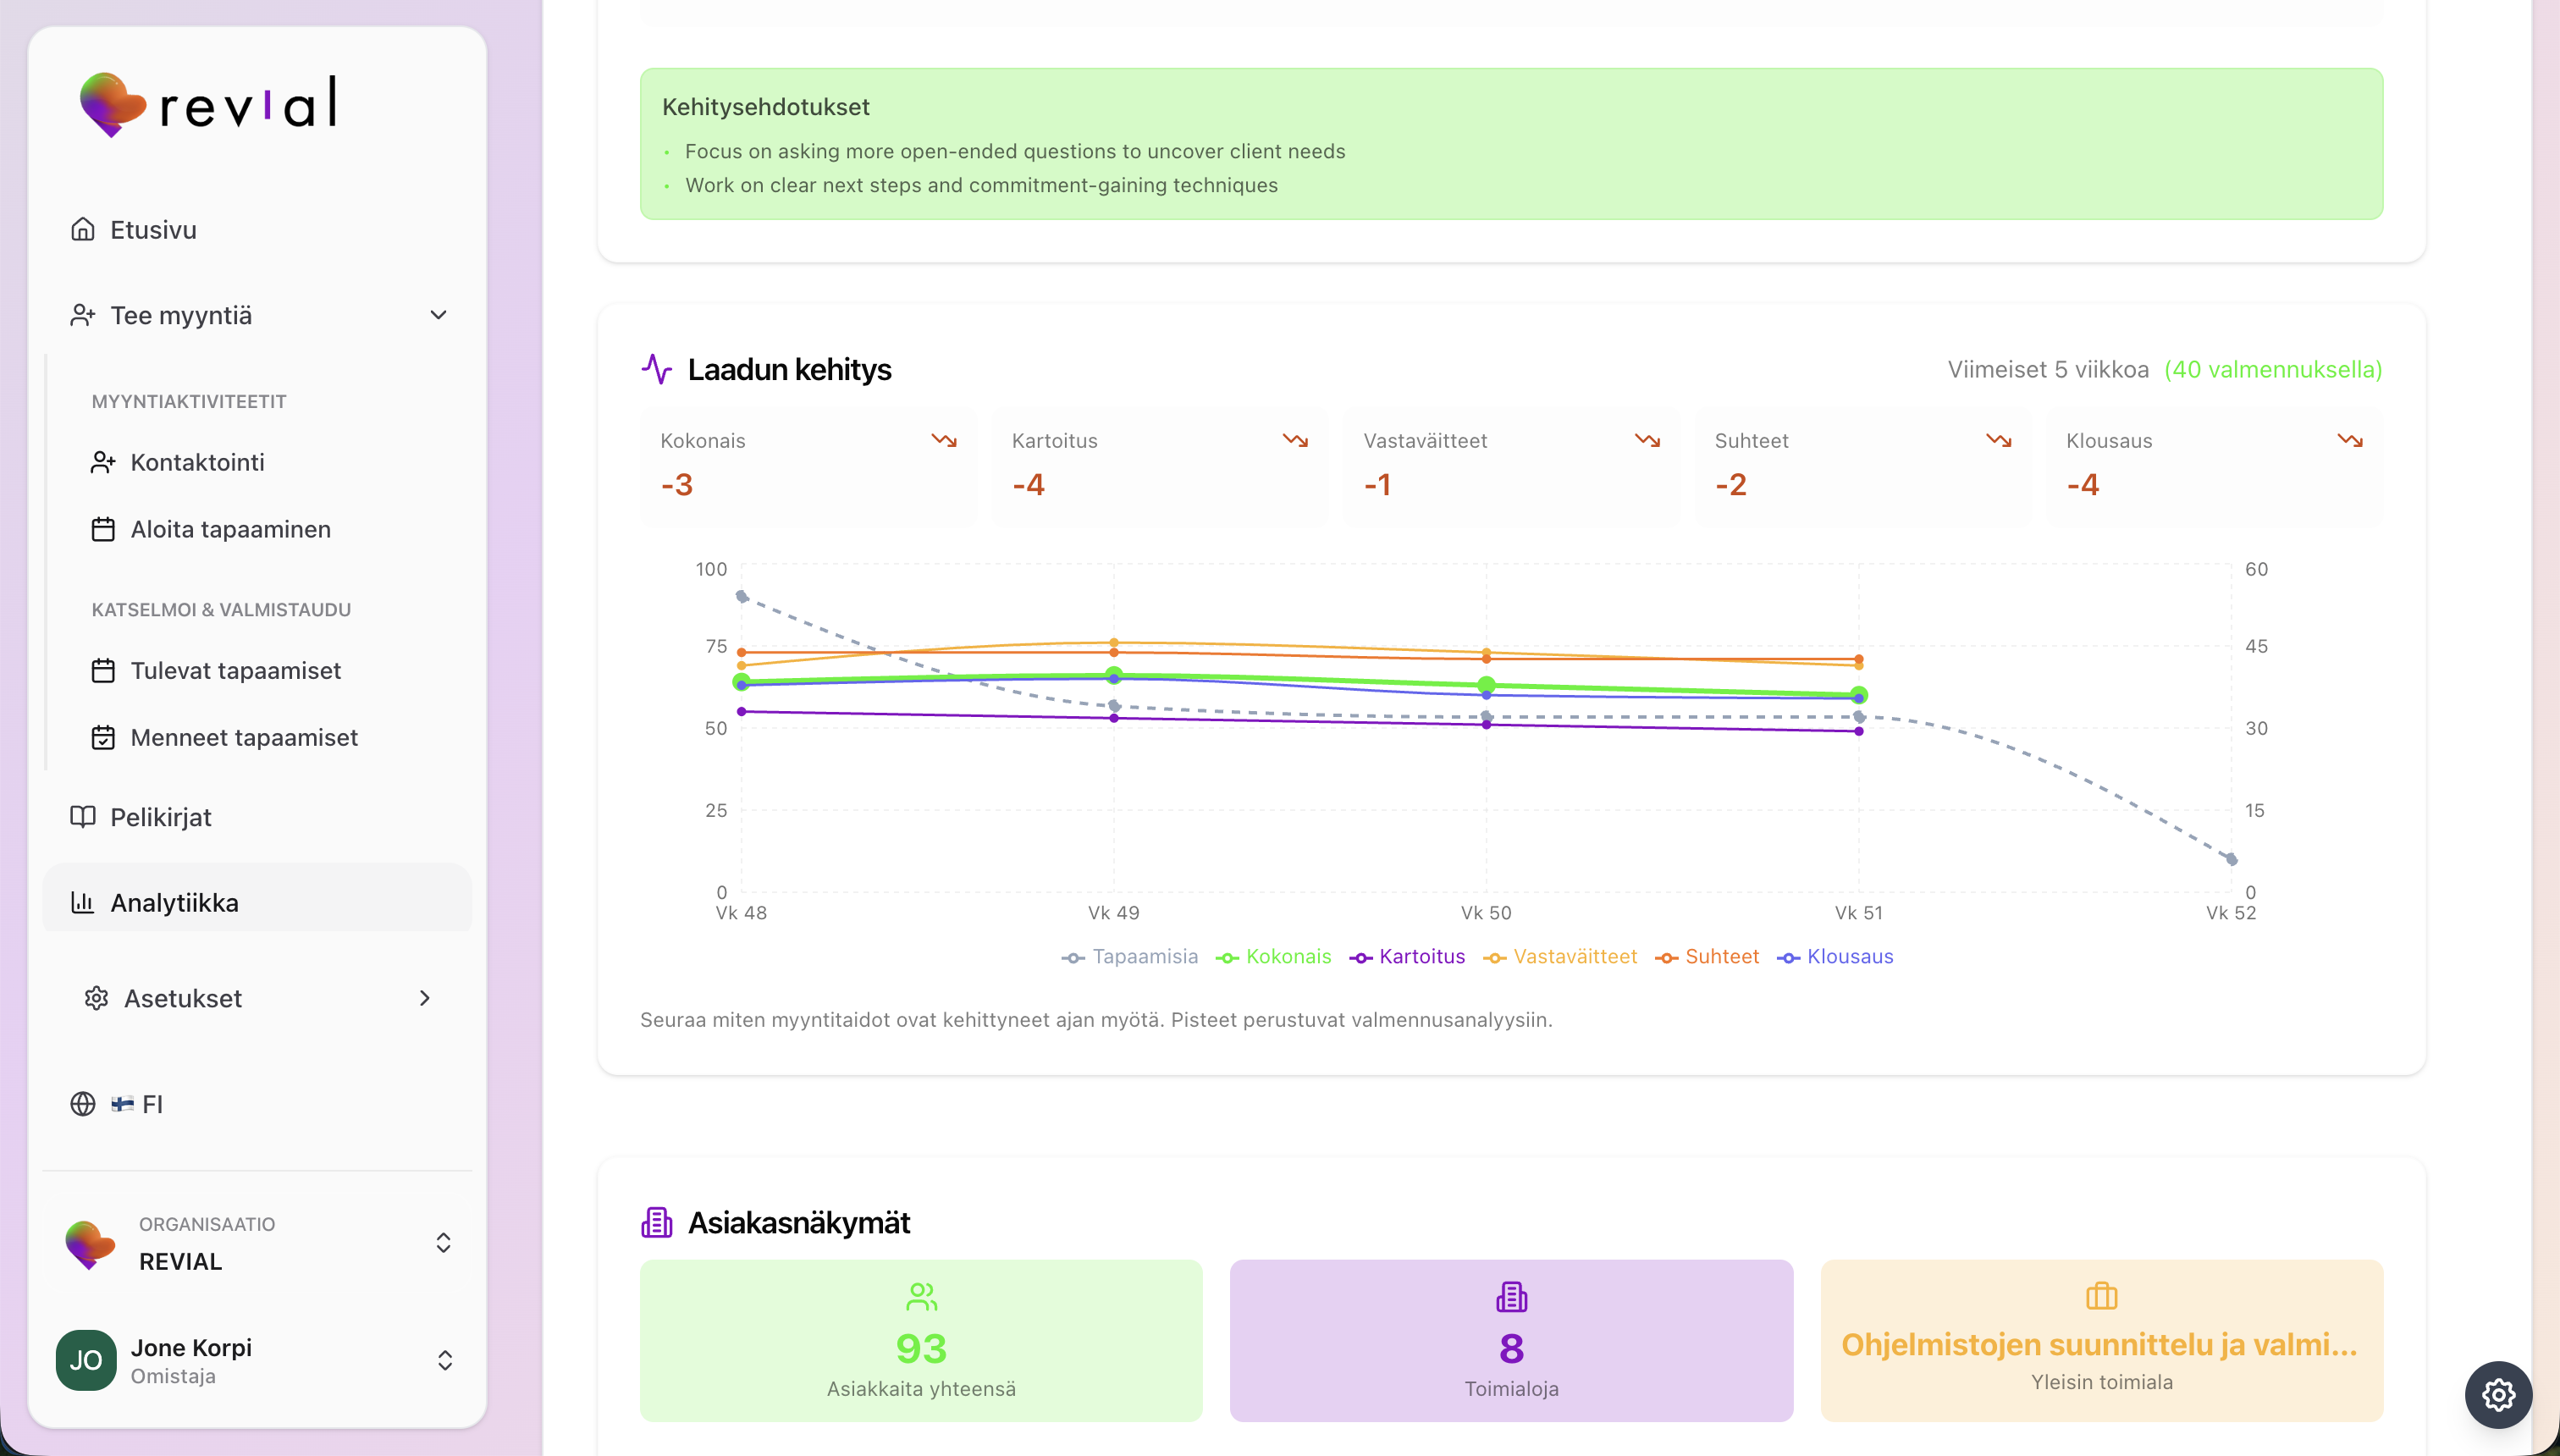Click the Asiakasnäkymät building icon
The width and height of the screenshot is (2560, 1456).
[x=656, y=1222]
